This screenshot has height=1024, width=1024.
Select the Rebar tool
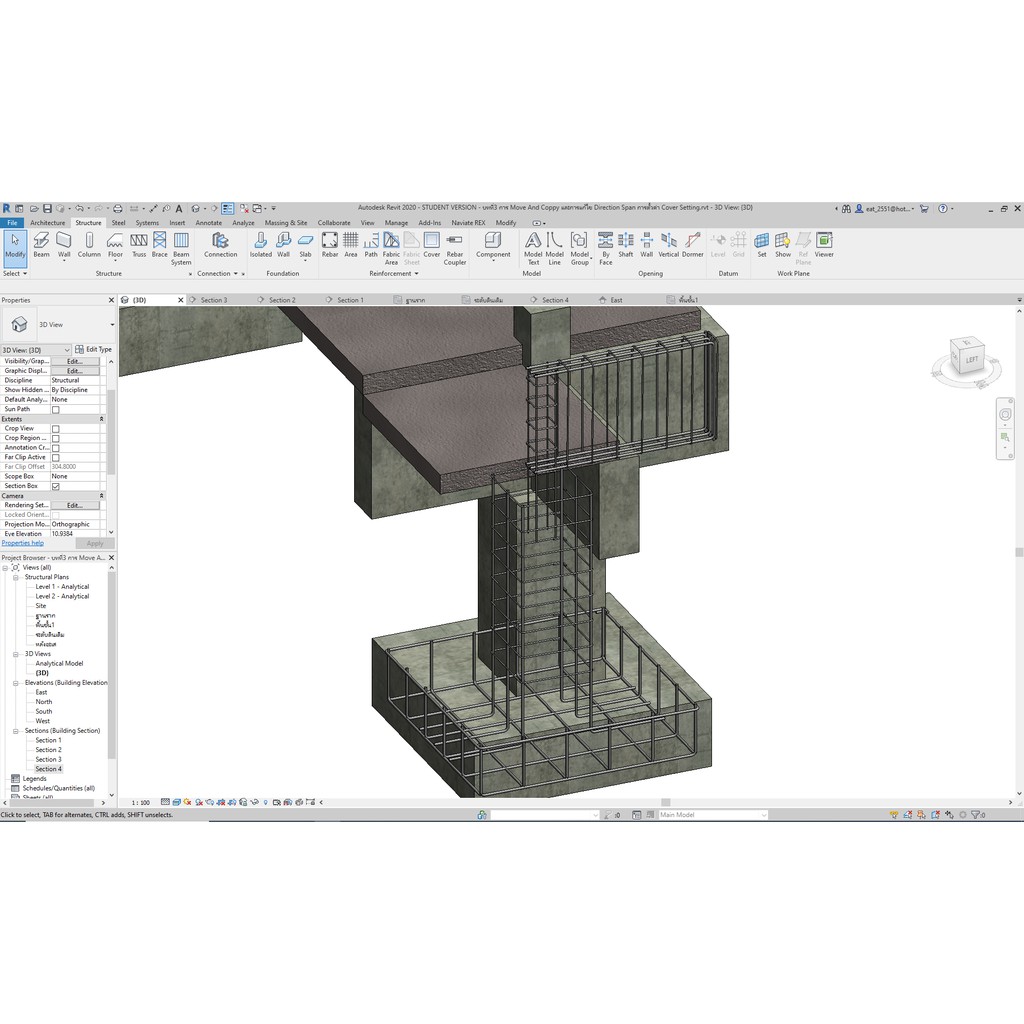click(330, 246)
